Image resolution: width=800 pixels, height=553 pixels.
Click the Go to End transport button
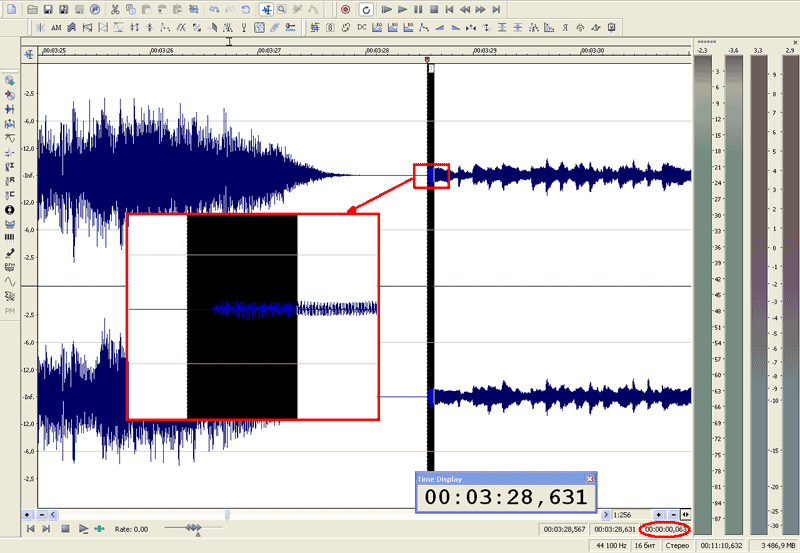(x=497, y=8)
